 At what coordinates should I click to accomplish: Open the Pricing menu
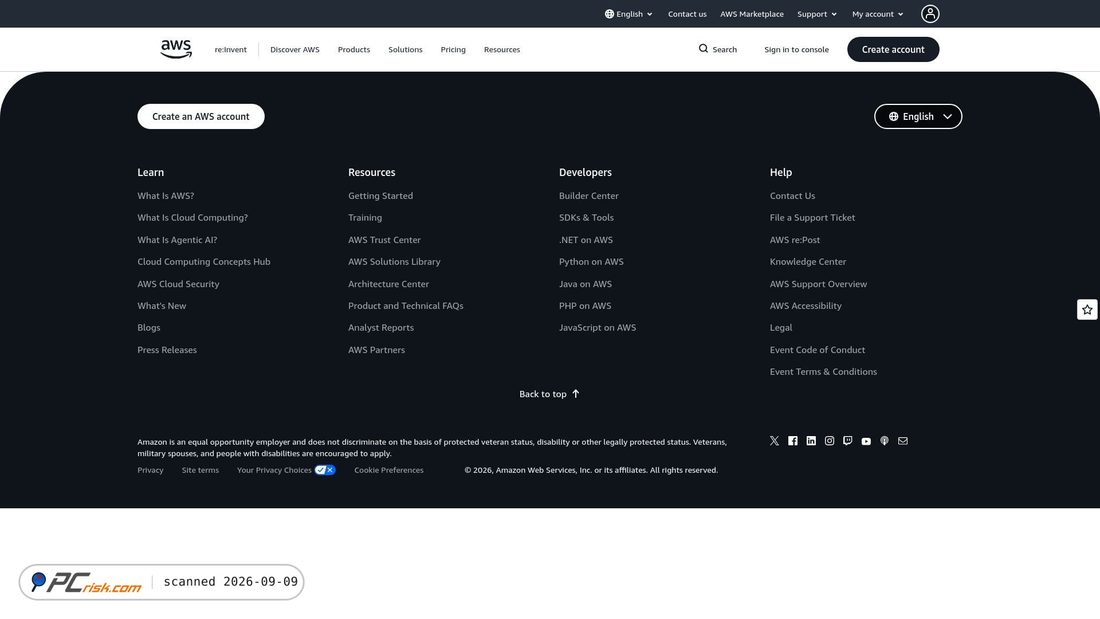[452, 49]
